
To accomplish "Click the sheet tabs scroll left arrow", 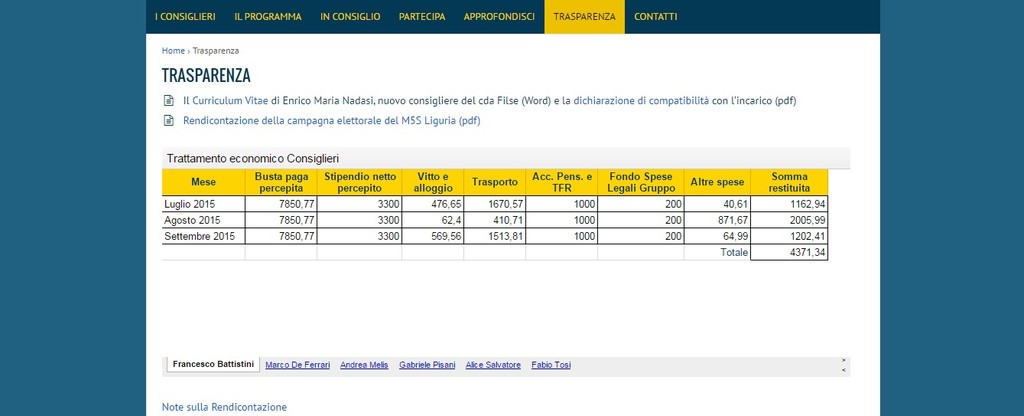I will [845, 369].
